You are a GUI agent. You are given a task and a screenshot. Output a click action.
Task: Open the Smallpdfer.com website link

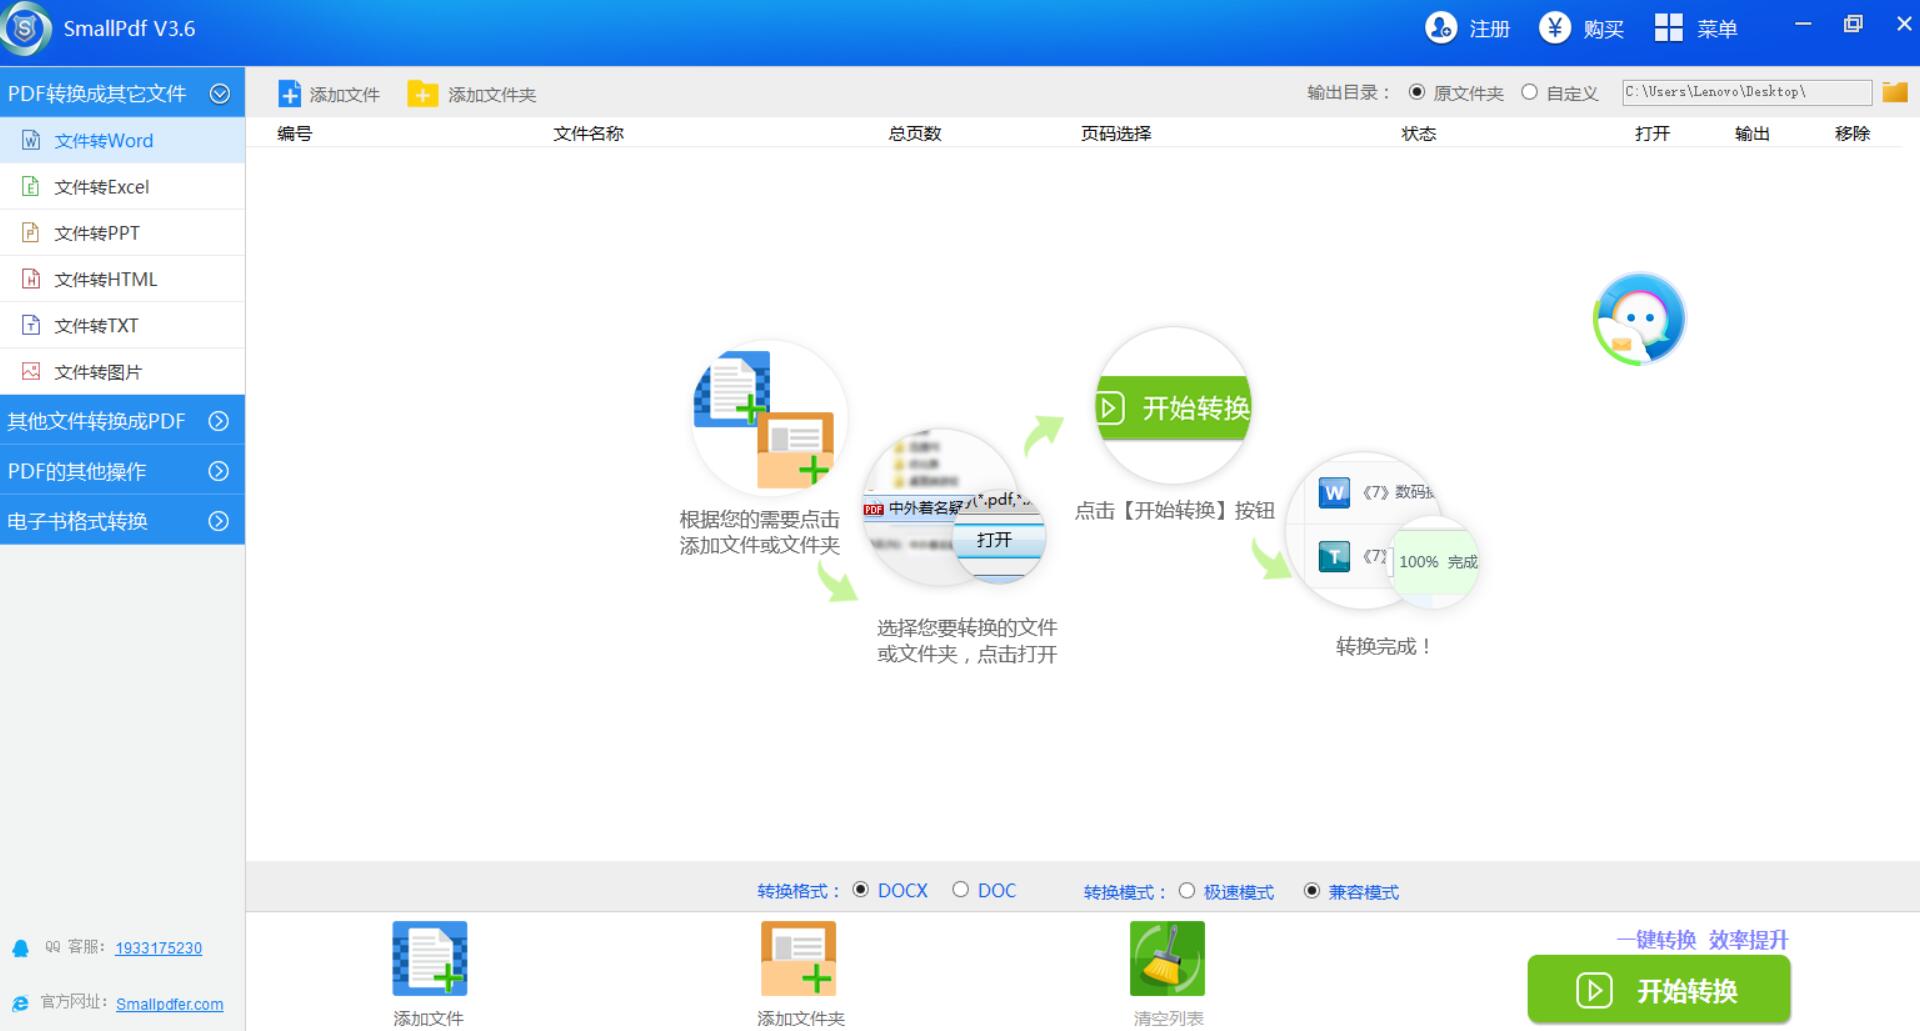169,1004
